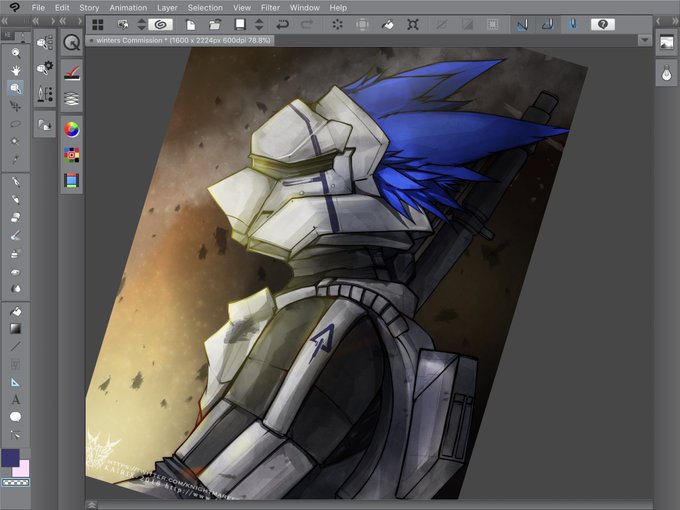This screenshot has height=510, width=680.
Task: Open the Color Wheel palette
Action: 72,130
